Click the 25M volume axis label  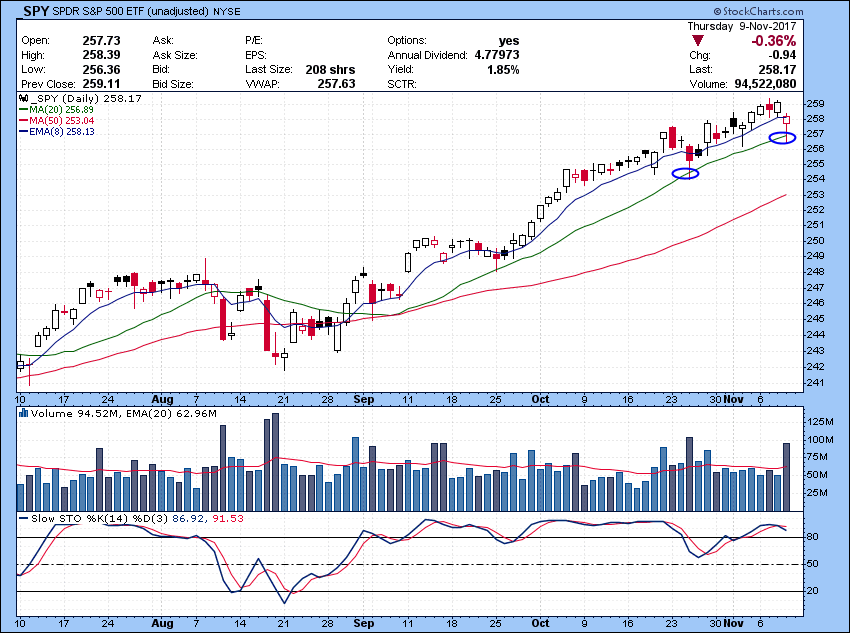[x=817, y=493]
